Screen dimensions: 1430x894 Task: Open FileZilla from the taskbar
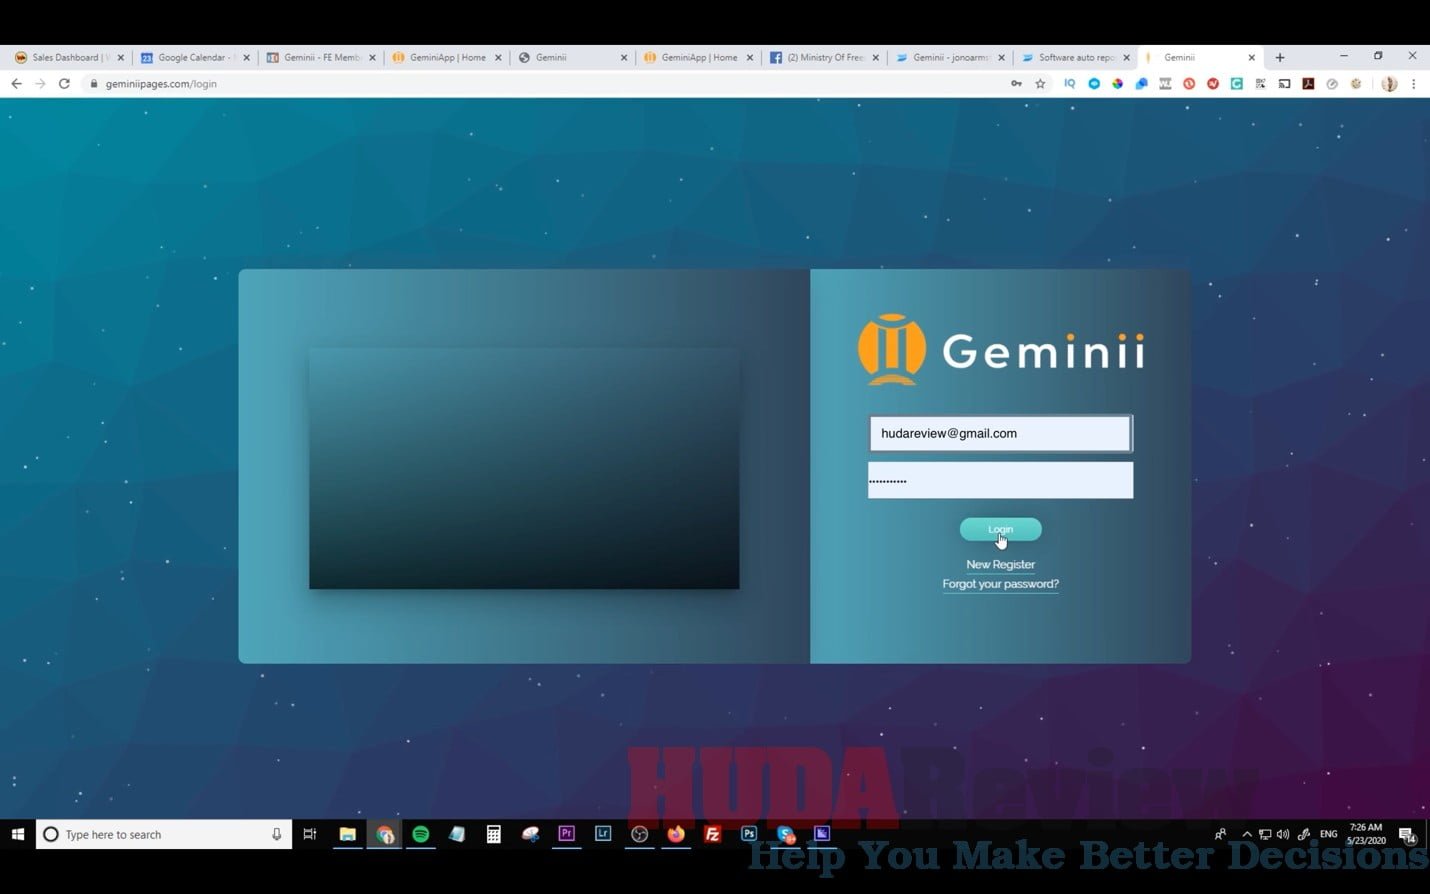point(713,834)
